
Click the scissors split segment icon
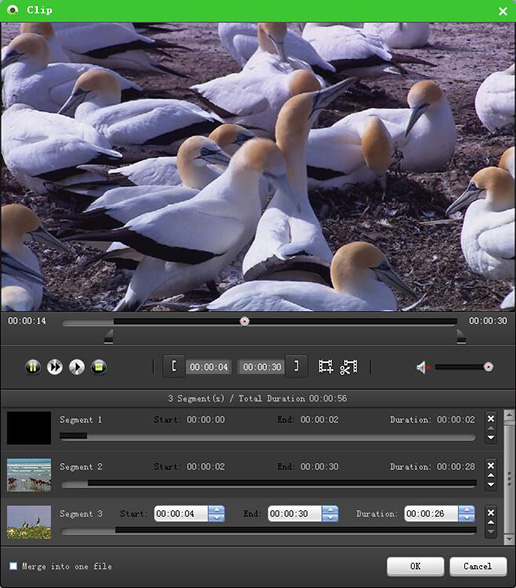349,367
